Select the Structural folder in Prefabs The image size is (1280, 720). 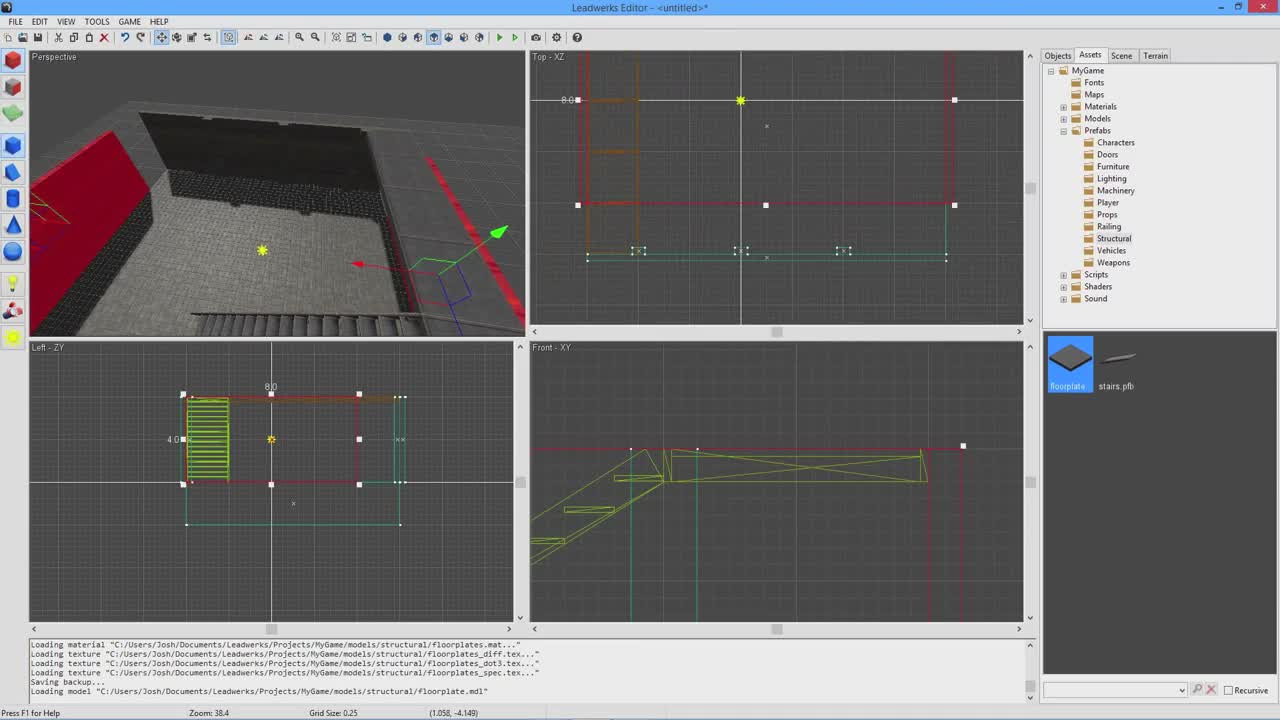click(x=1114, y=238)
